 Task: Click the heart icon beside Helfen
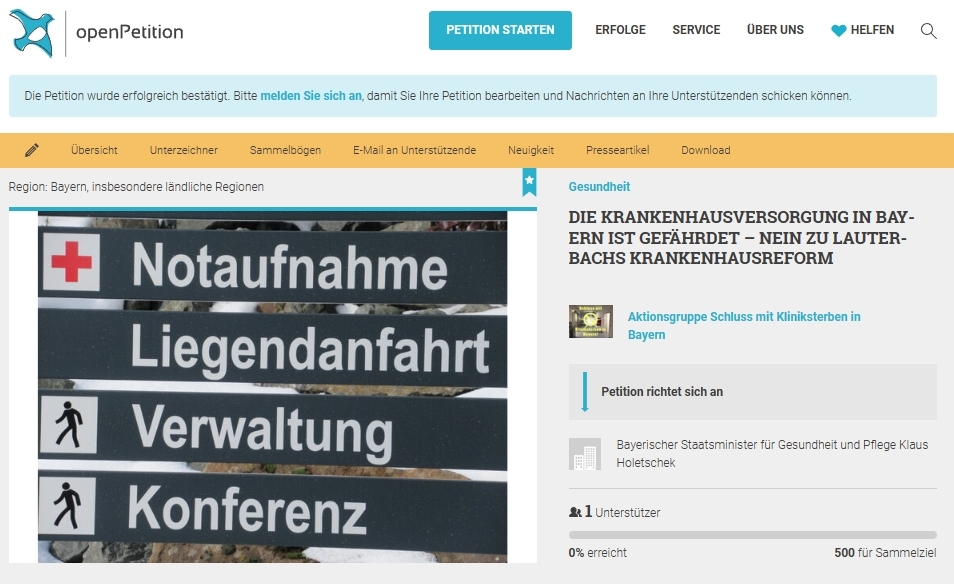[x=838, y=31]
